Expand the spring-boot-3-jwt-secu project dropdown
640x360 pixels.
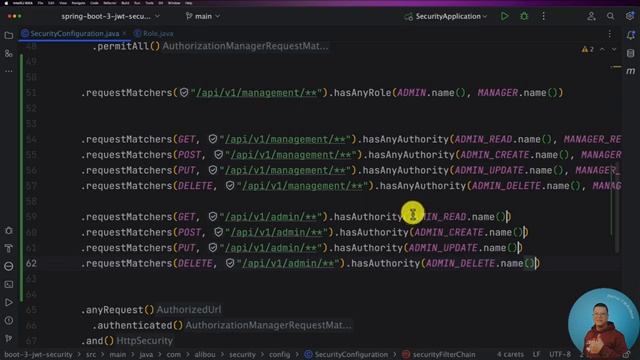coord(111,16)
